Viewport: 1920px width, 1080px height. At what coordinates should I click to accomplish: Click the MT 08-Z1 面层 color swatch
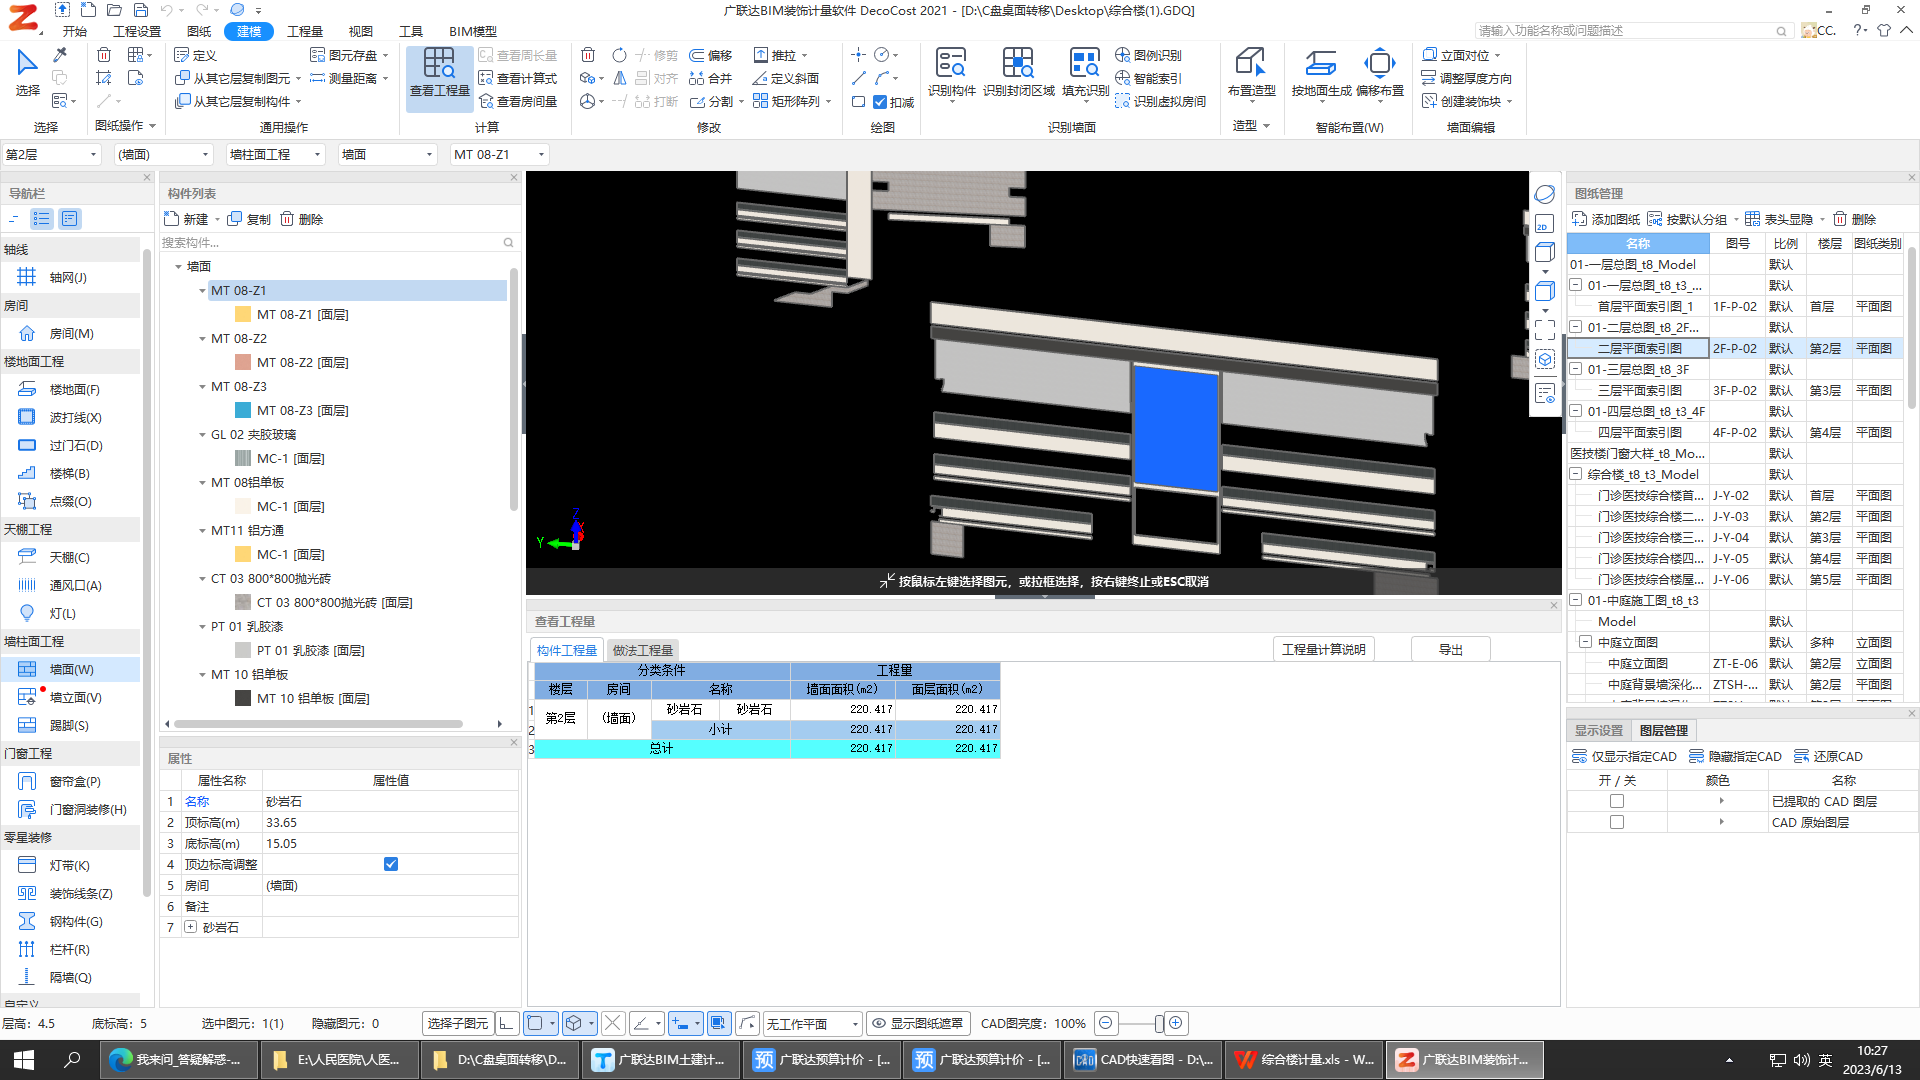[x=243, y=314]
